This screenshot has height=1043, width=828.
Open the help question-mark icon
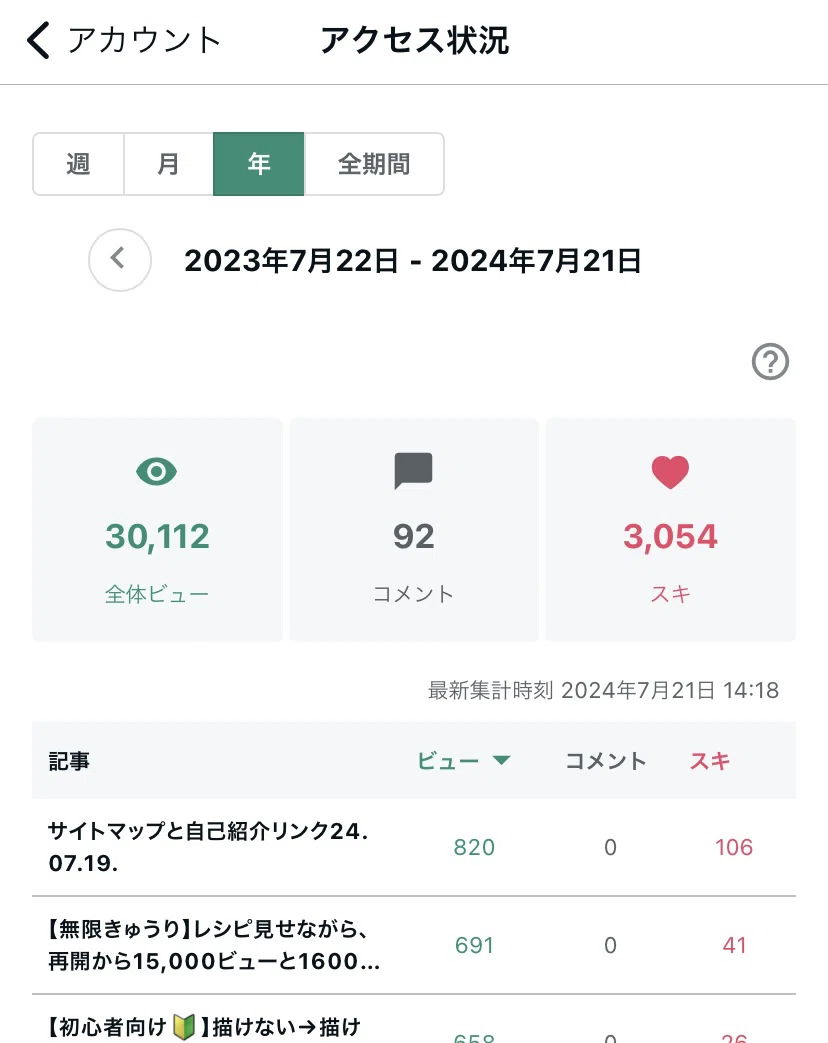coord(770,362)
